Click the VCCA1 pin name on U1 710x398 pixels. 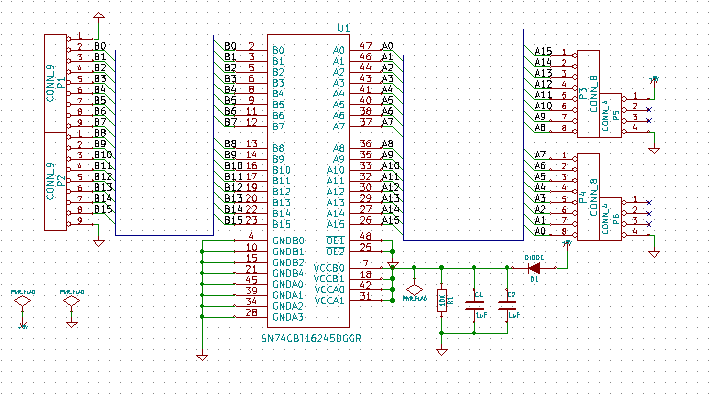pos(330,300)
